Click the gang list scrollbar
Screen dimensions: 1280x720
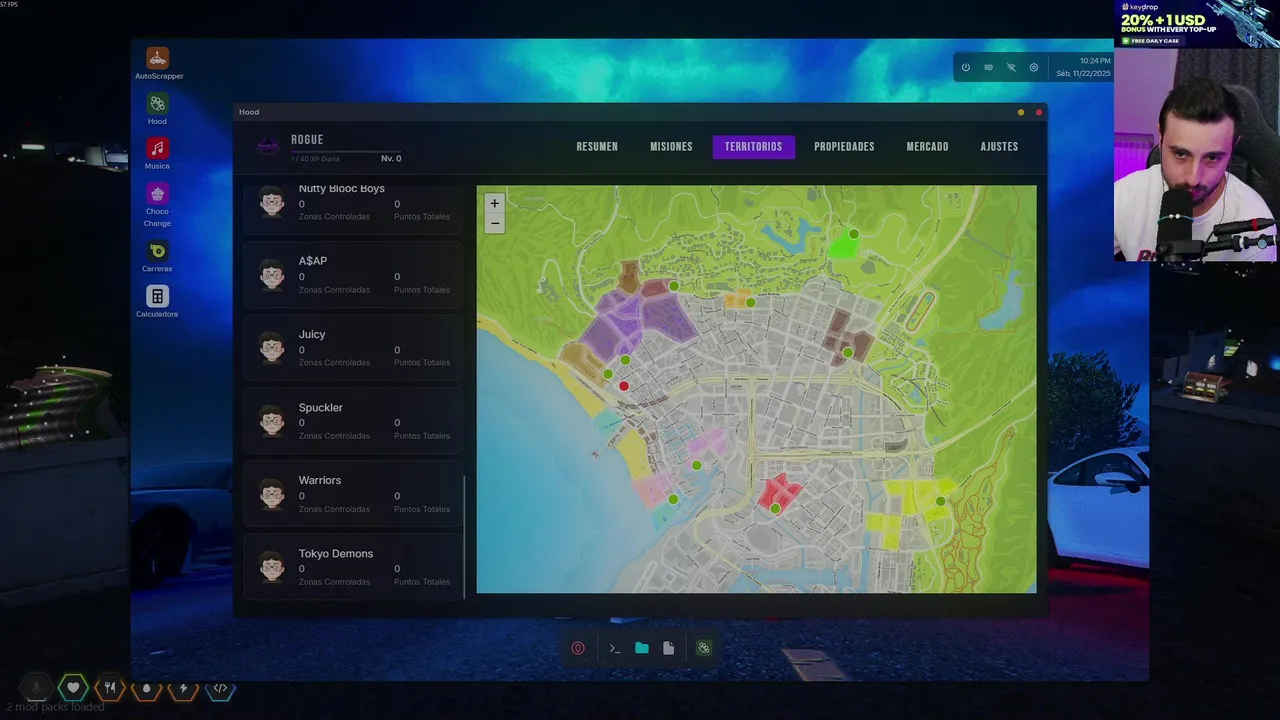point(464,536)
